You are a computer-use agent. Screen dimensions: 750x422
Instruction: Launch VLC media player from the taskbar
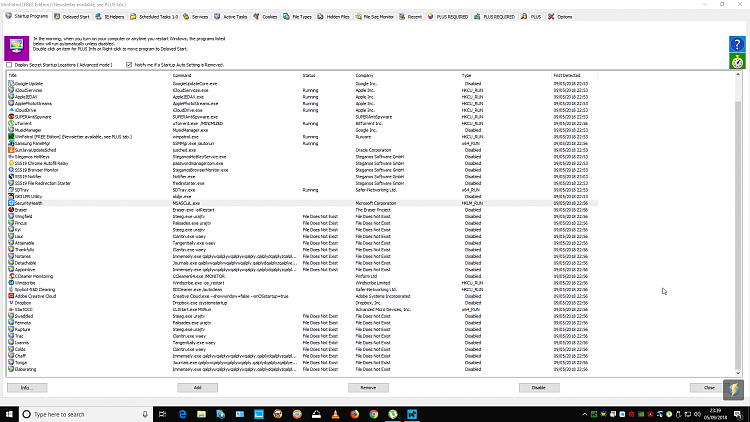pos(335,414)
